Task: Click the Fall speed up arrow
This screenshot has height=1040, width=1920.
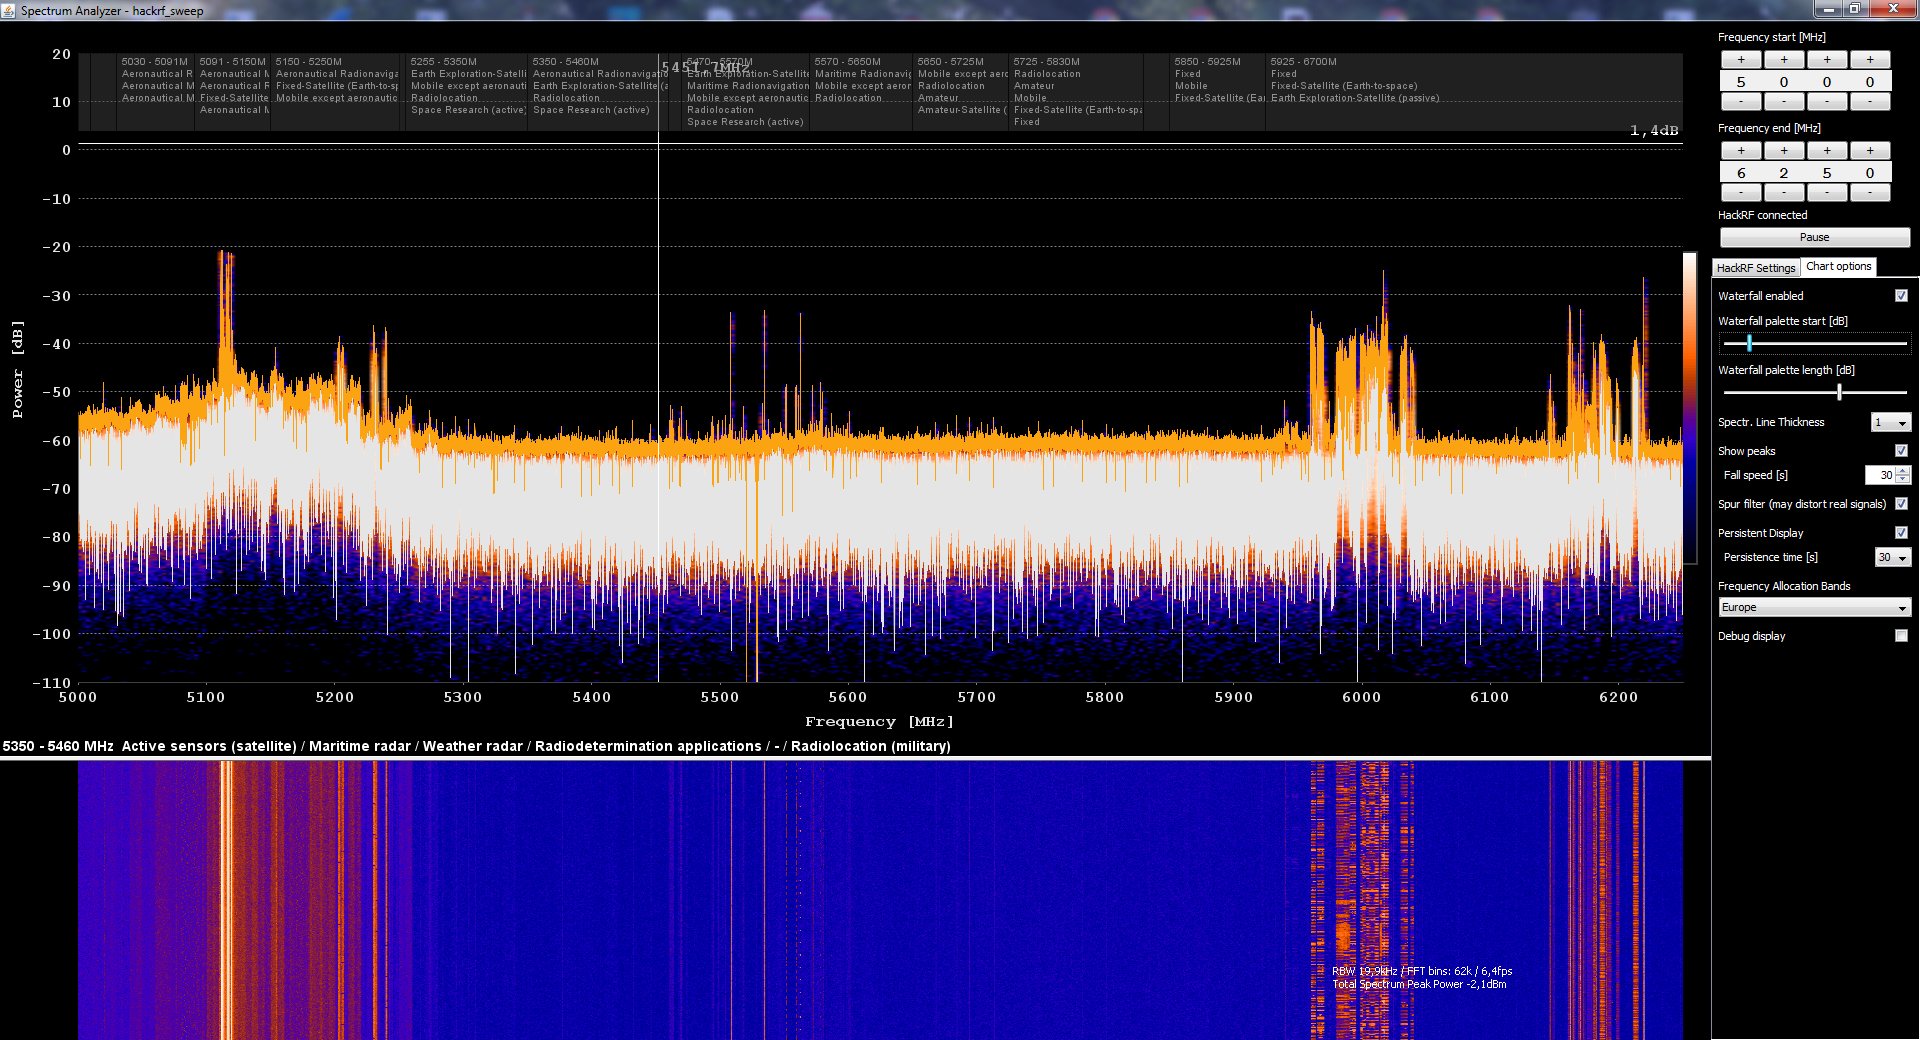Action: (x=1902, y=471)
